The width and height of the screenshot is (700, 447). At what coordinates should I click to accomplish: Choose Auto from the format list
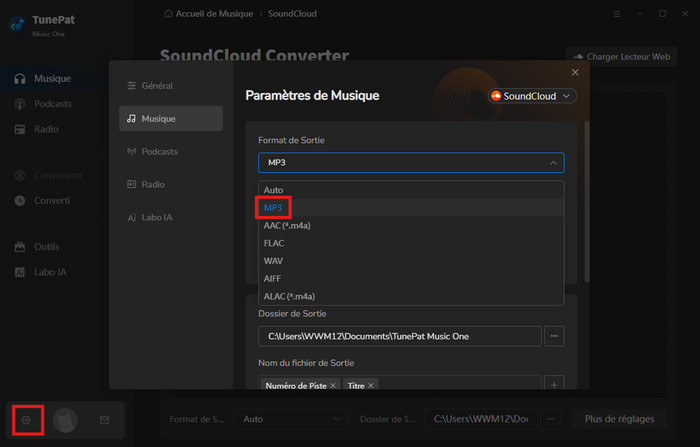(411, 190)
